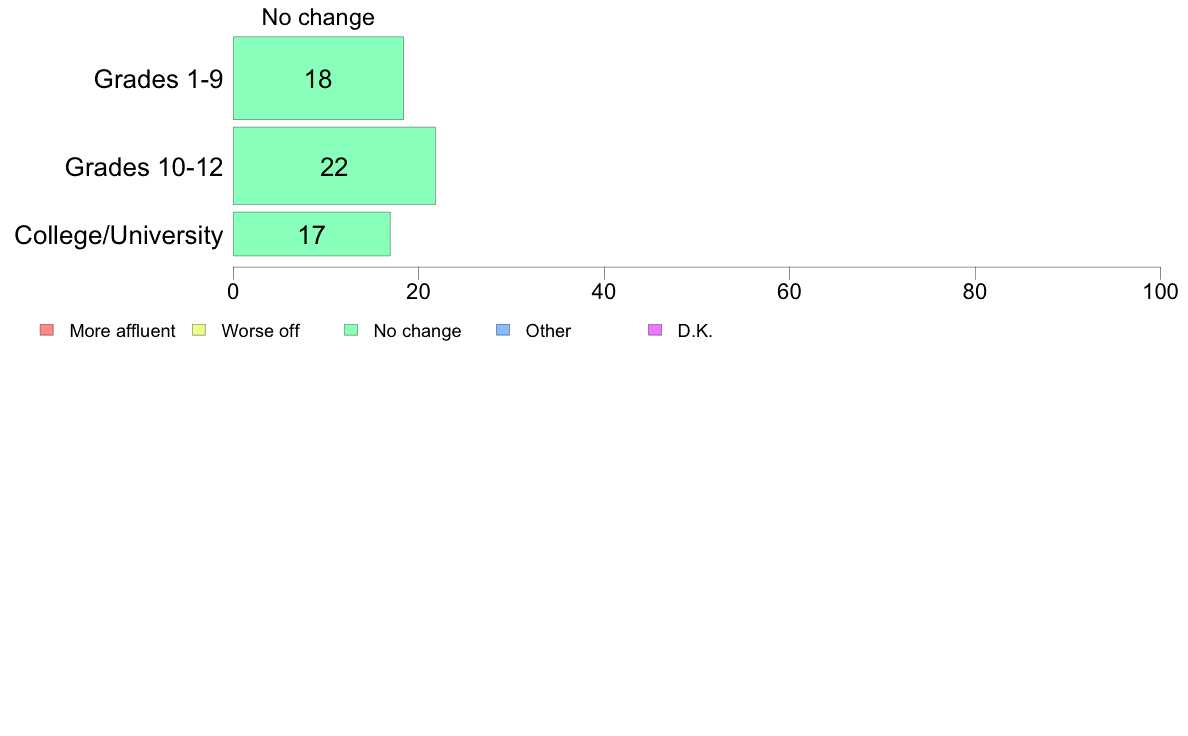Image resolution: width=1188 pixels, height=736 pixels.
Task: Click the D.K. legend text
Action: click(x=695, y=331)
